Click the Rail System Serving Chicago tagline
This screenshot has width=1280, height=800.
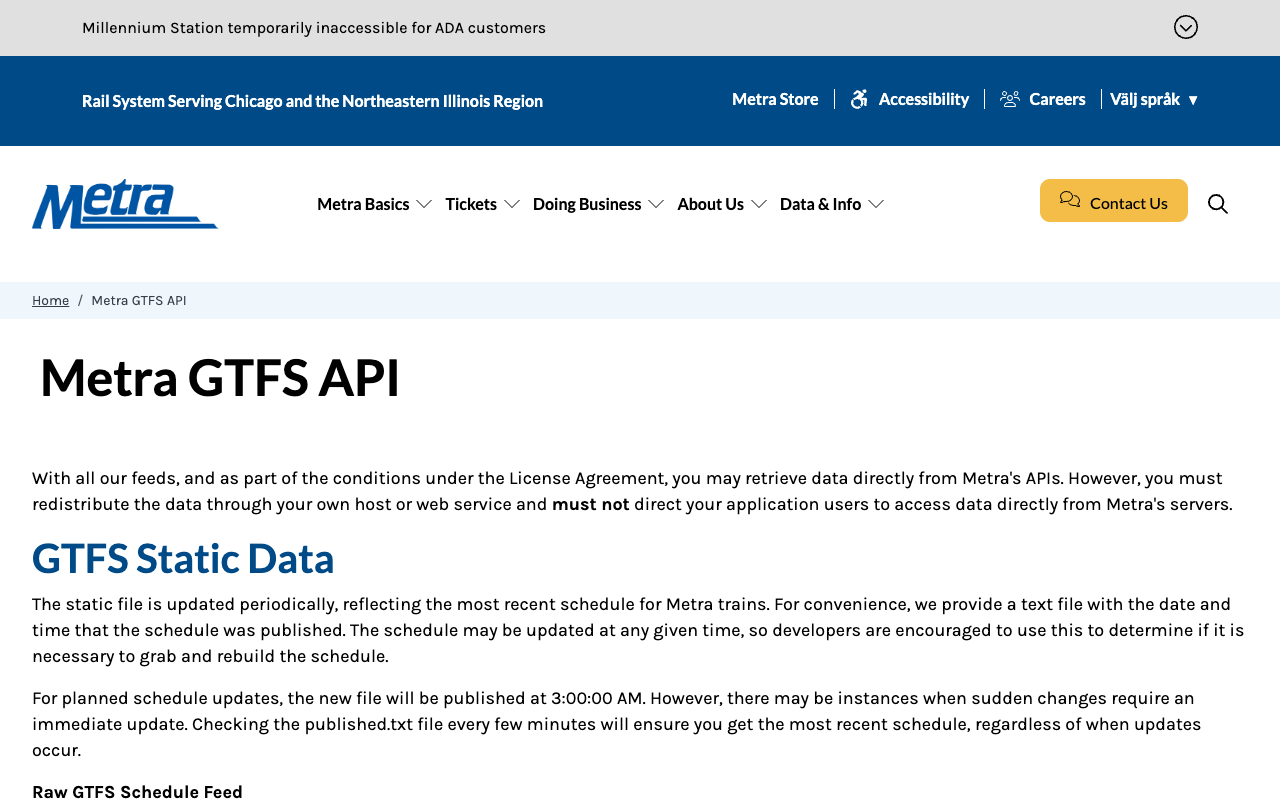(x=312, y=101)
